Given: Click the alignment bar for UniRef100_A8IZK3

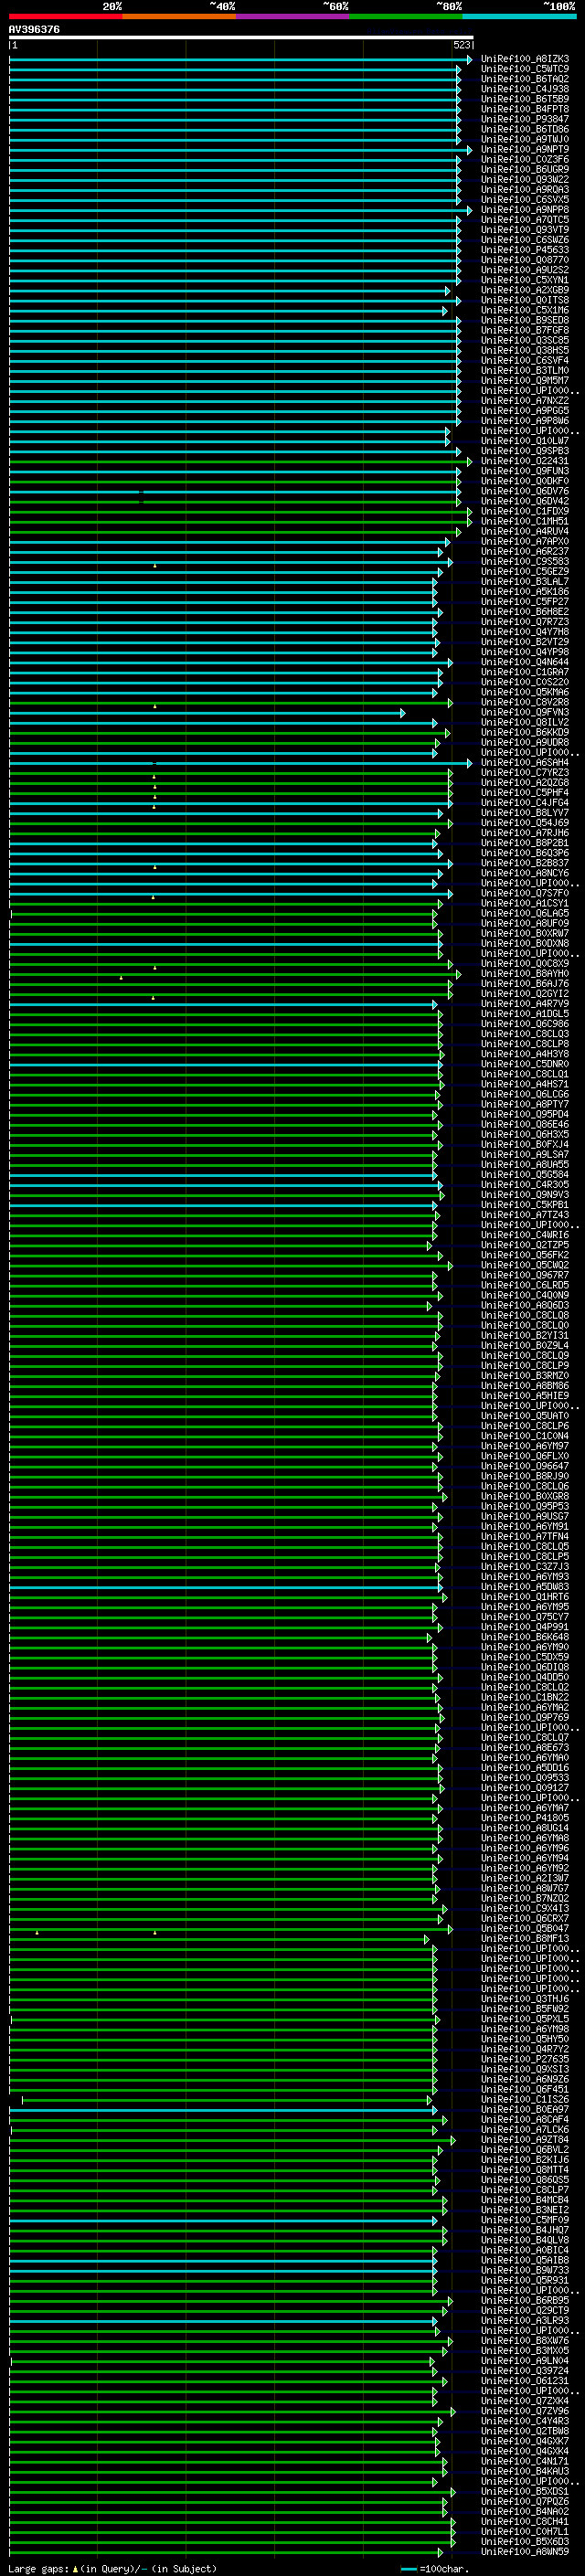Looking at the screenshot, I should pyautogui.click(x=241, y=59).
